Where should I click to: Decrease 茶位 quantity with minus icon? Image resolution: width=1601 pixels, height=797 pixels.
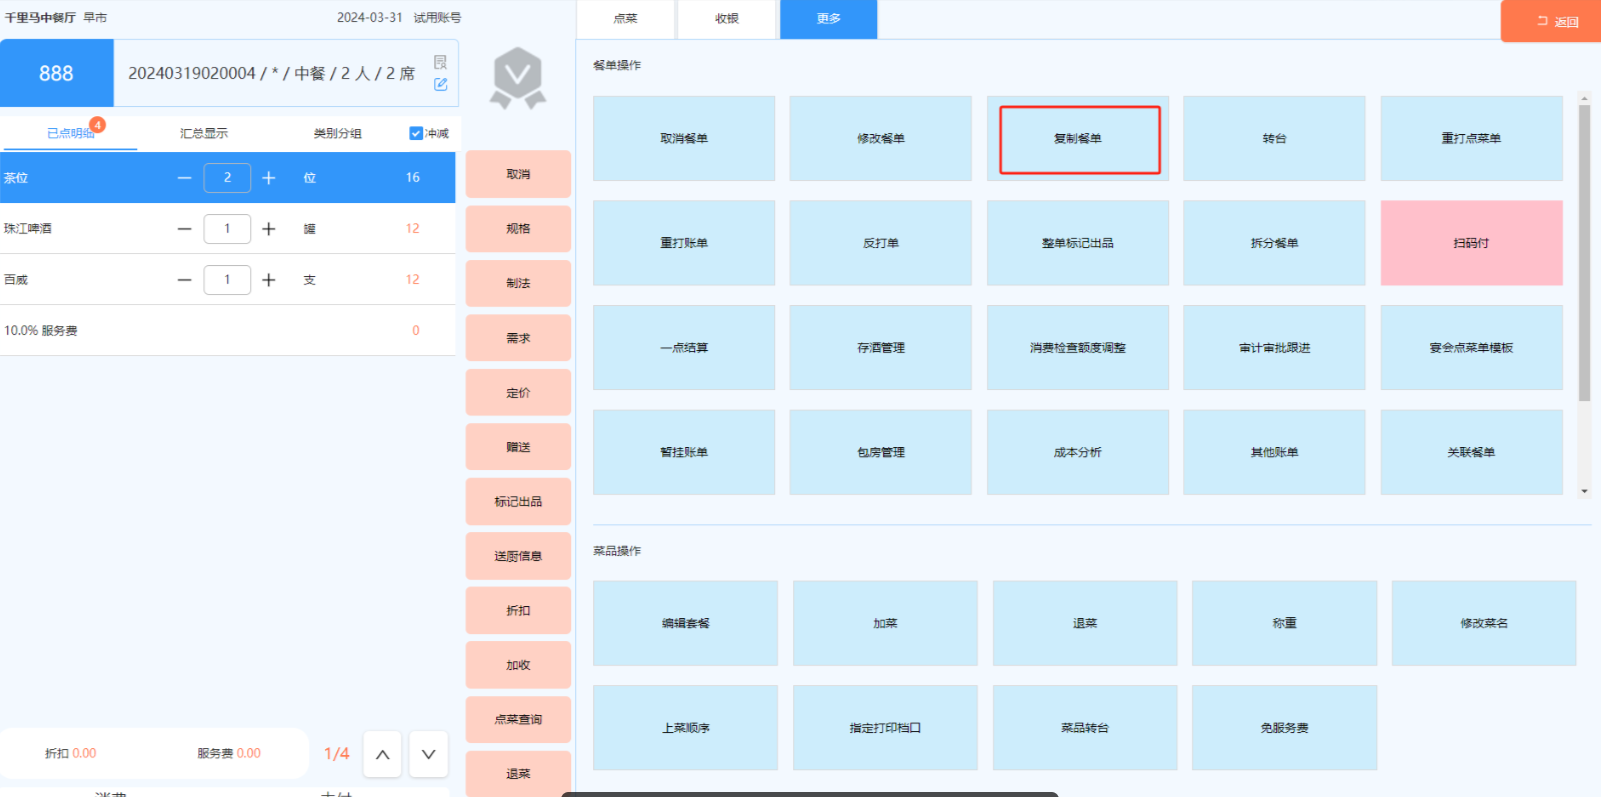pos(184,178)
